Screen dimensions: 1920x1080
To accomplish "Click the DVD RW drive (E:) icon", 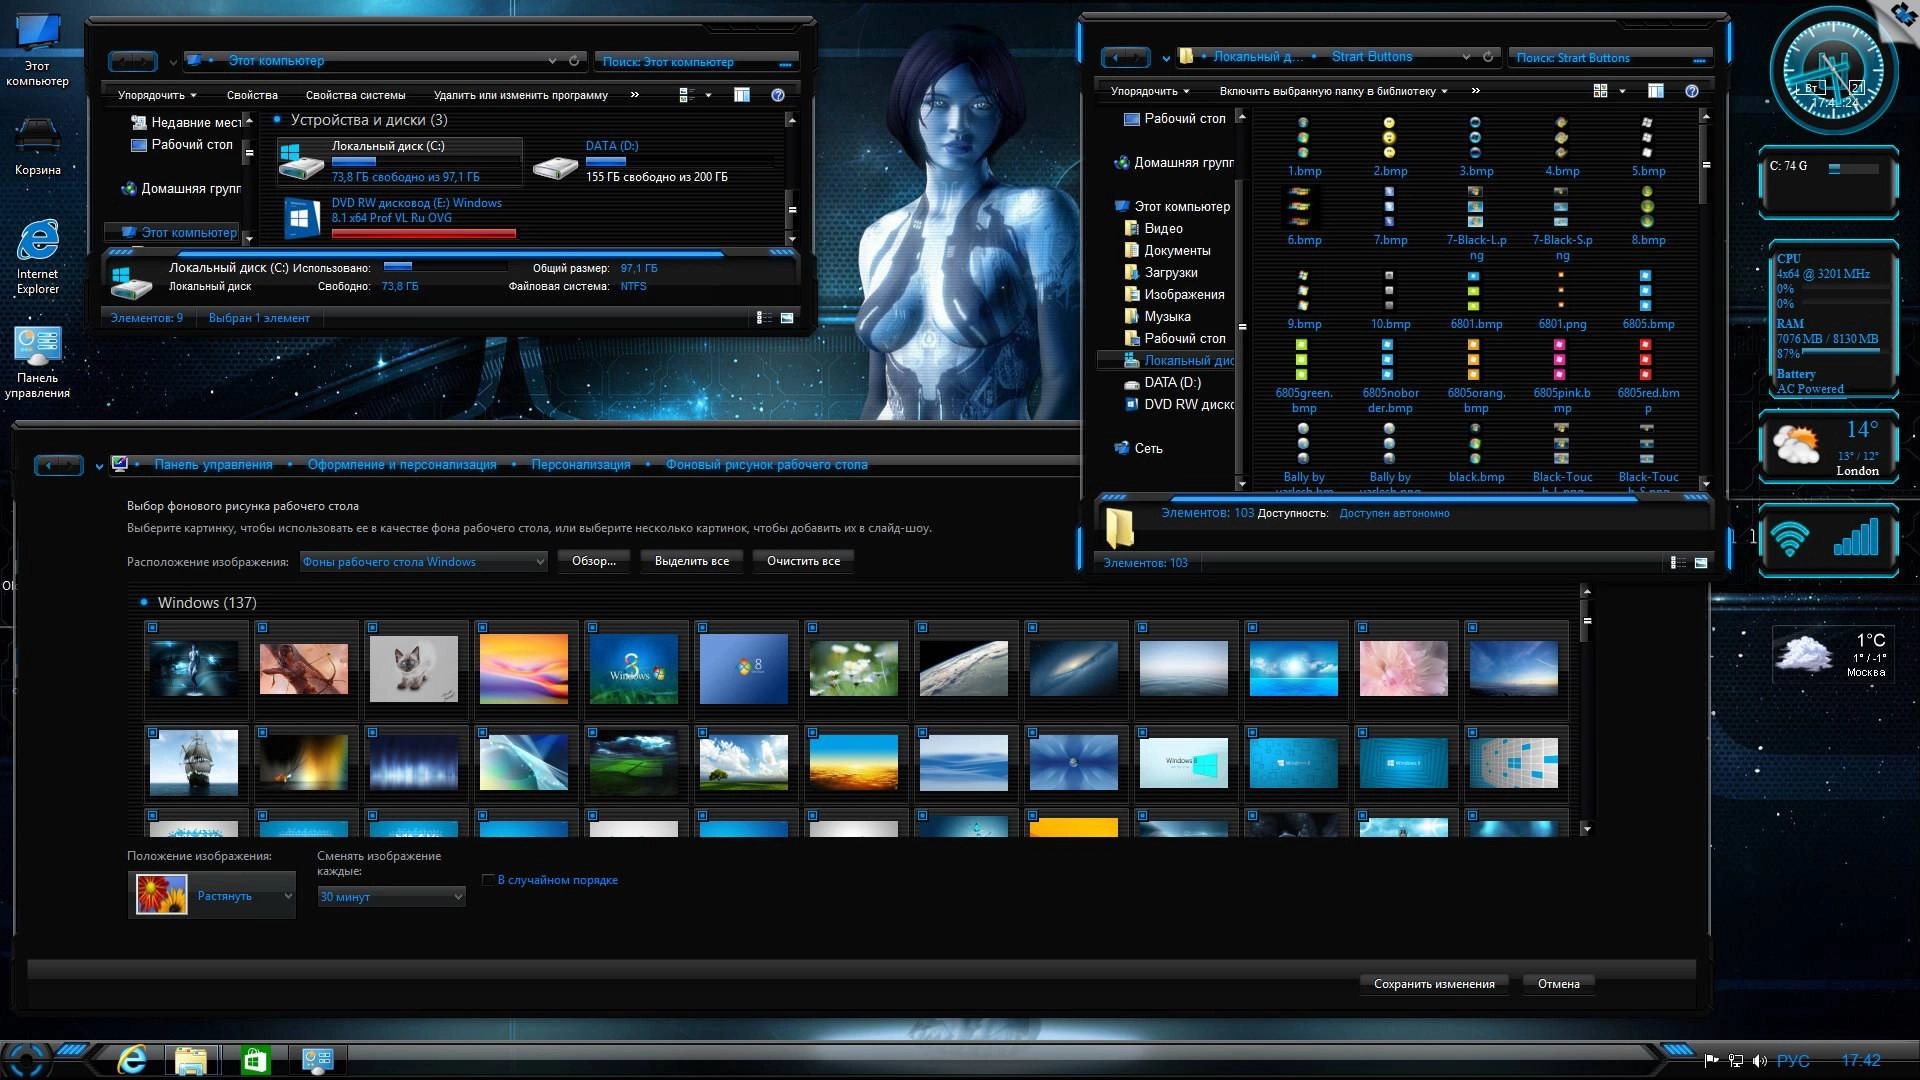I will point(301,218).
